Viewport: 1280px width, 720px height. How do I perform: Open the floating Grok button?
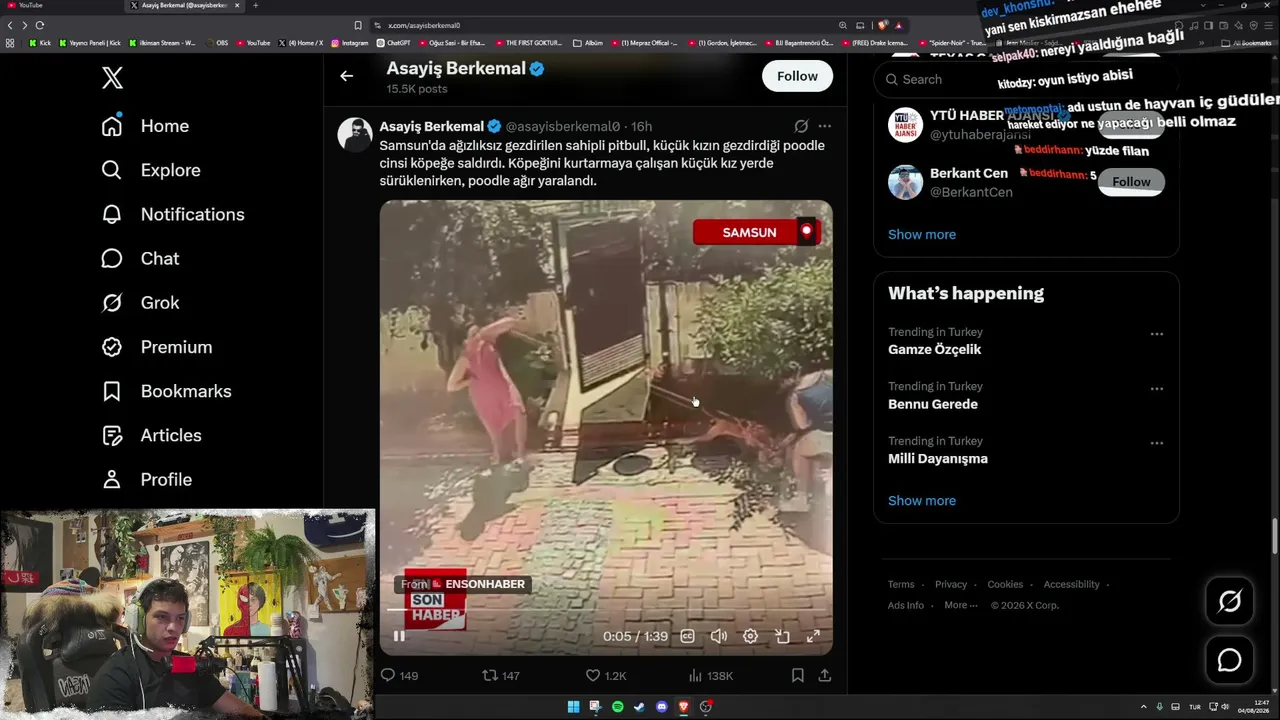coord(1229,601)
